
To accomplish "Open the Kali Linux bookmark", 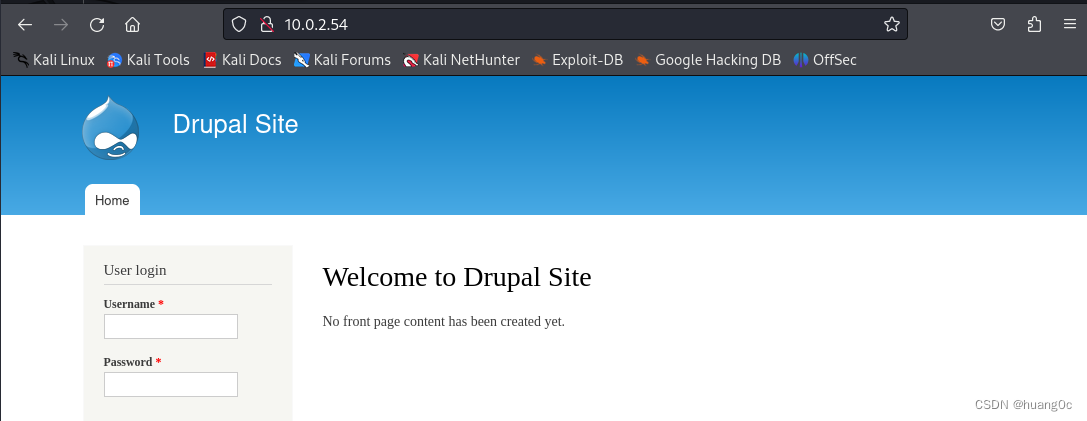I will coord(54,60).
